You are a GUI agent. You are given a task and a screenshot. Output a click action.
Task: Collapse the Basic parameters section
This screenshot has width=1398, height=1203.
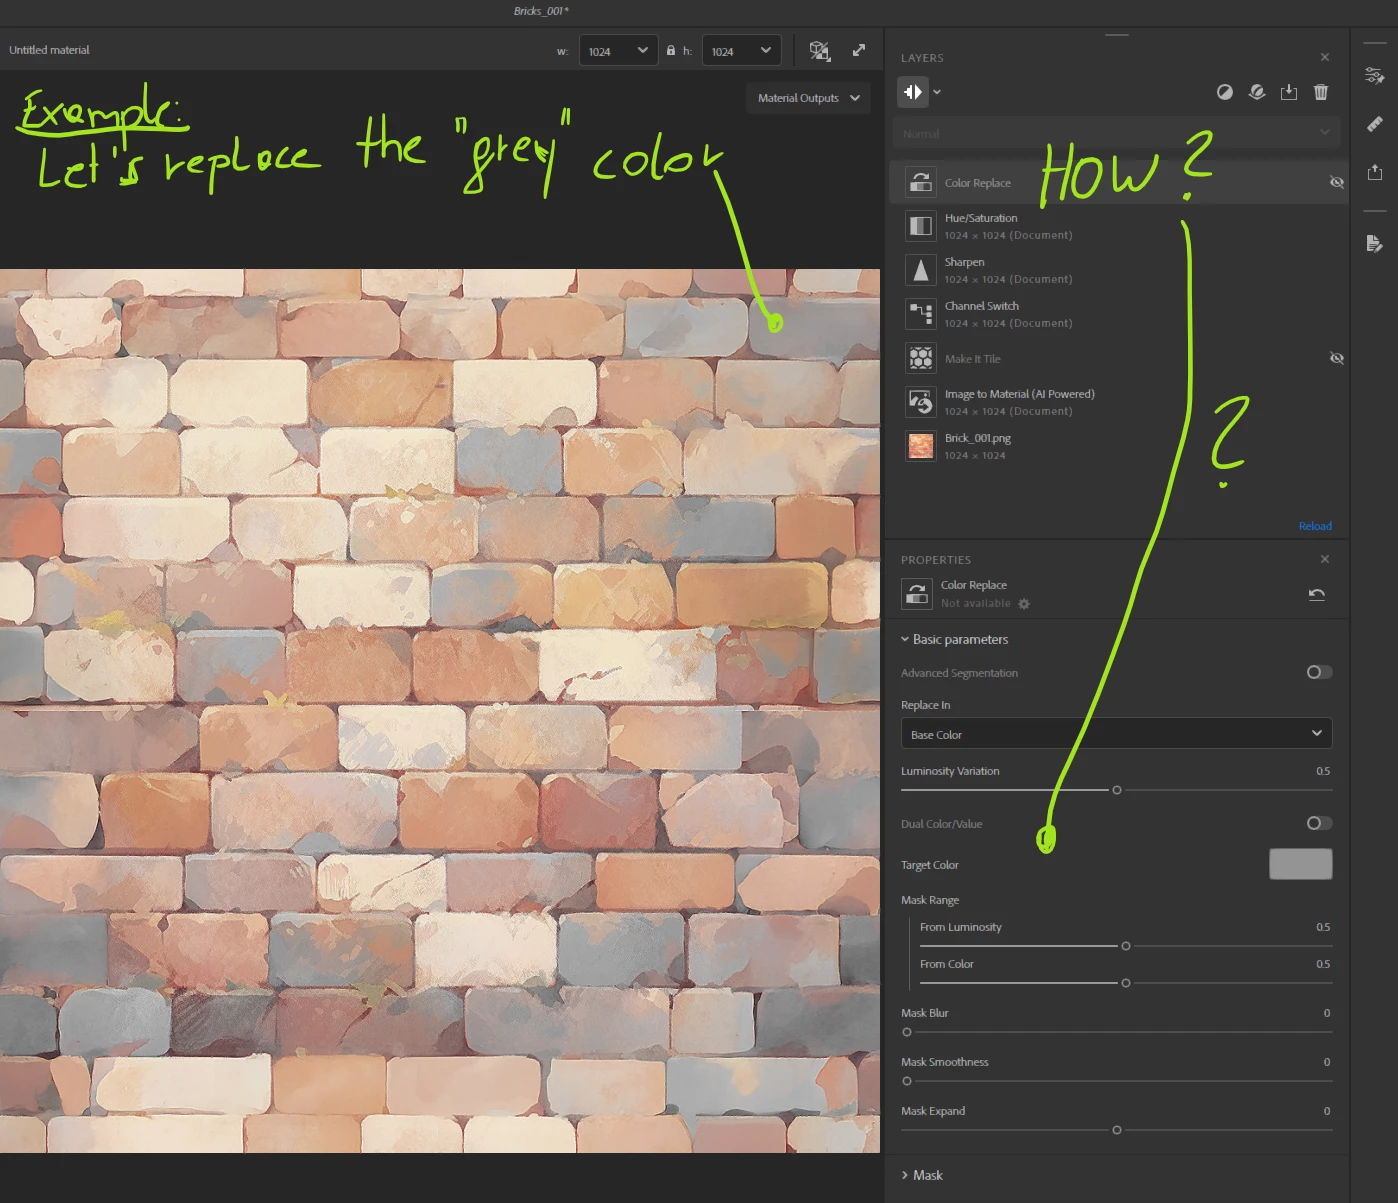click(x=954, y=639)
